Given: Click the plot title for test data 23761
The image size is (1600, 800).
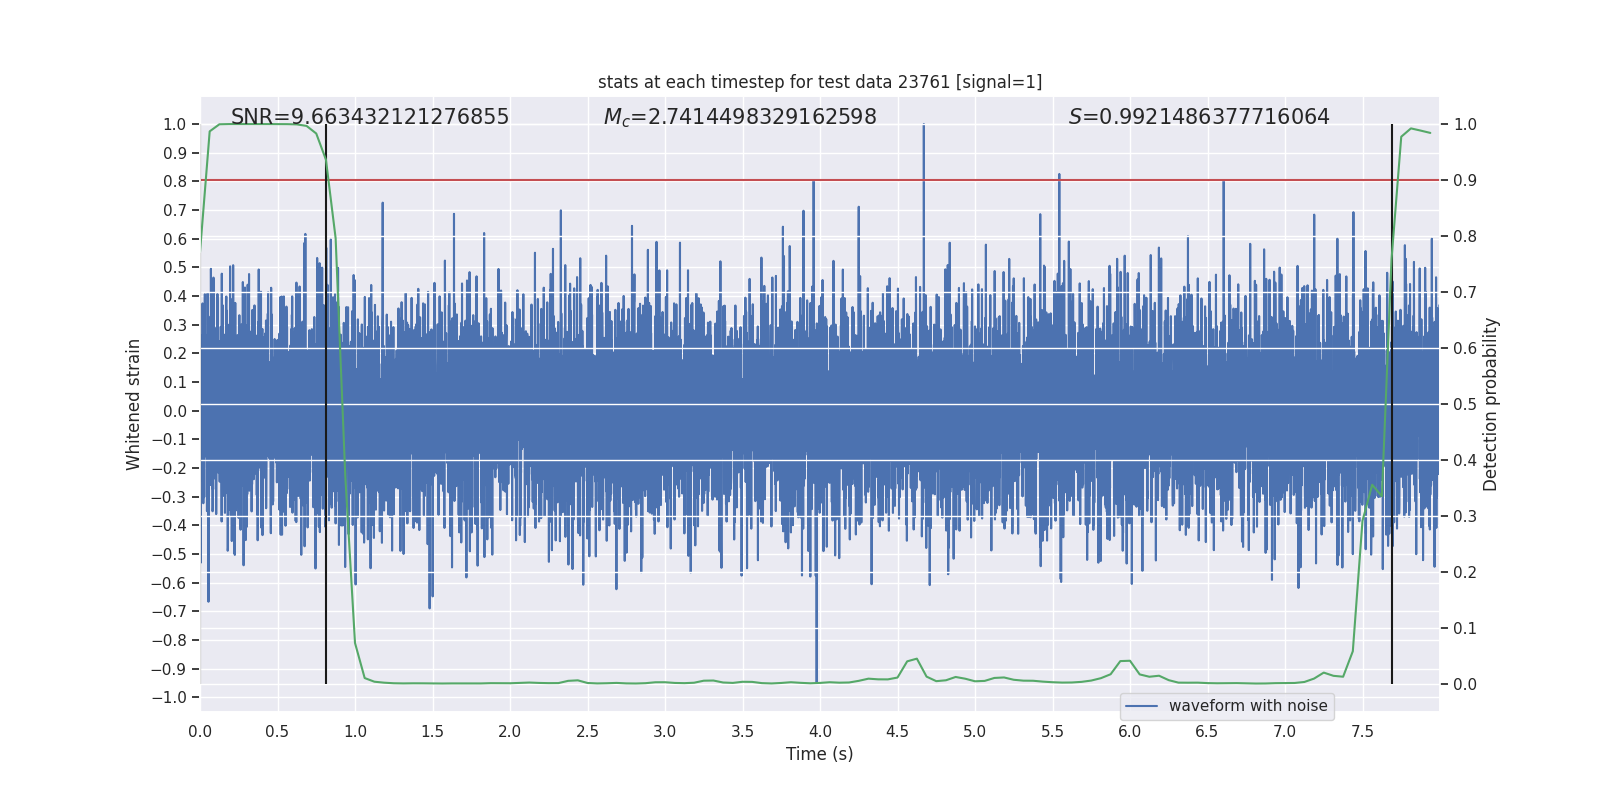Looking at the screenshot, I should pos(819,82).
